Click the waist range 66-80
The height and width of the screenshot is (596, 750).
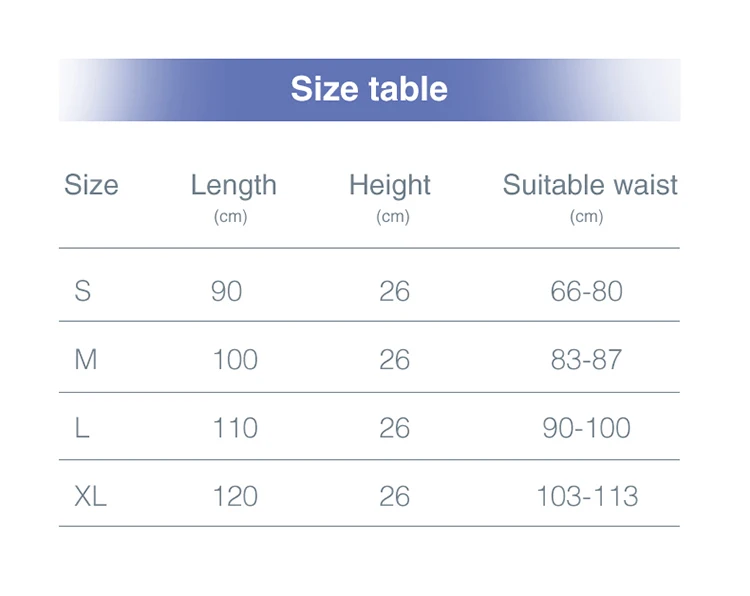(x=587, y=291)
